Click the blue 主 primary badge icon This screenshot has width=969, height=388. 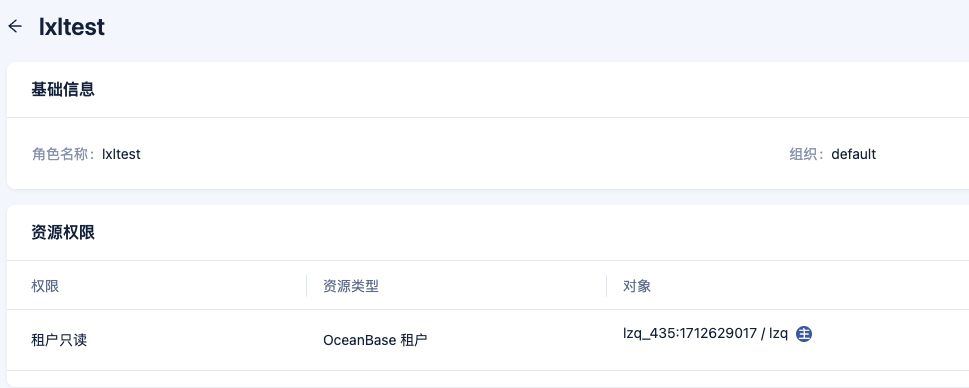point(803,334)
